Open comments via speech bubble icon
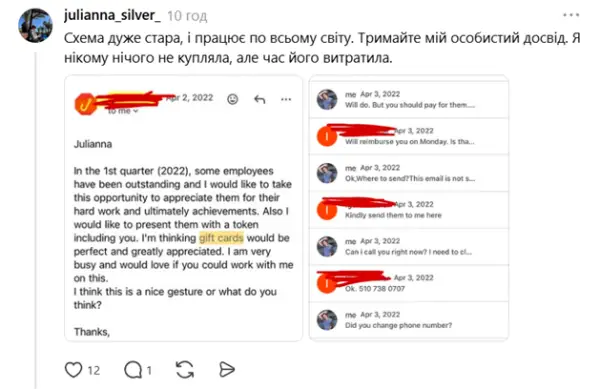The image size is (600, 389). (133, 370)
